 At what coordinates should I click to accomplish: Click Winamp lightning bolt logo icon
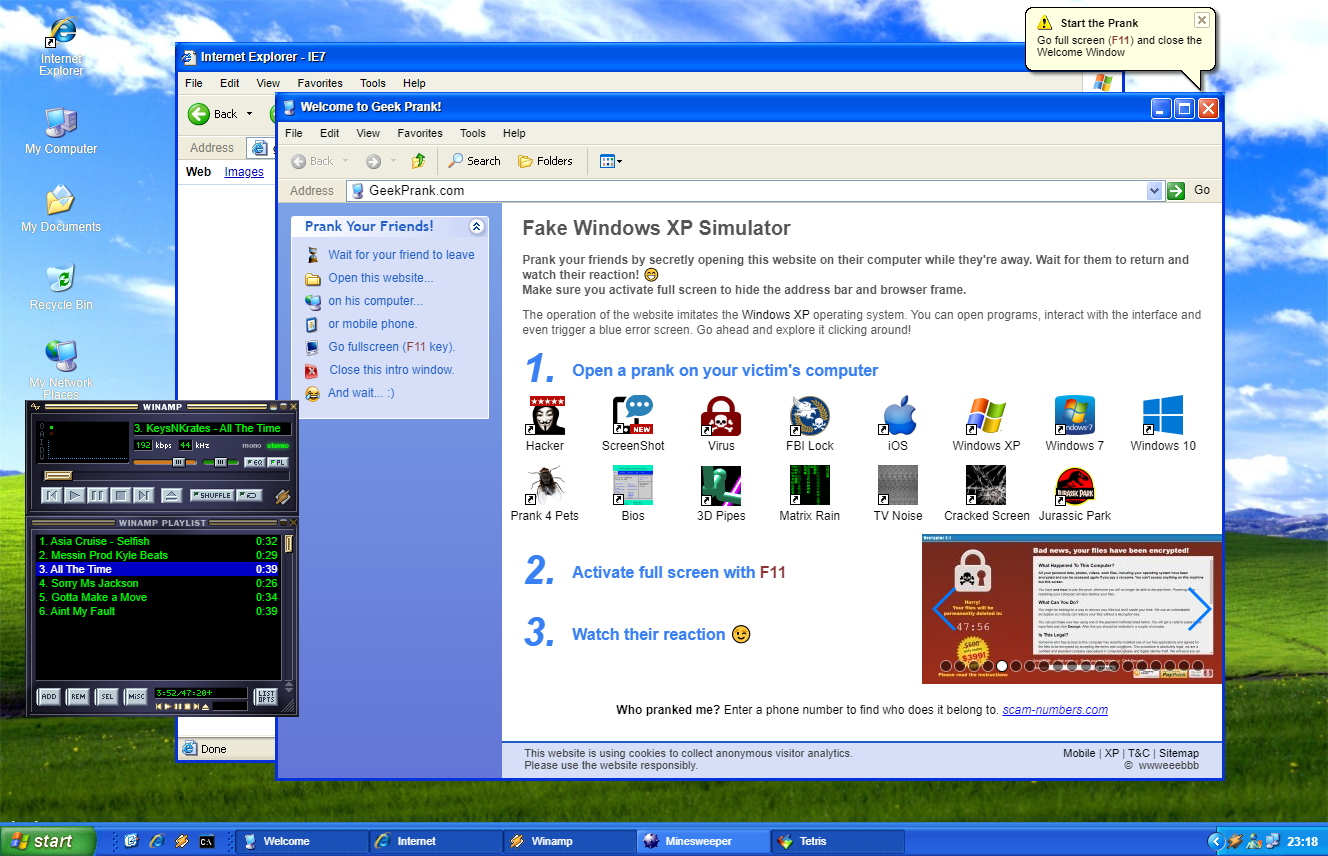(283, 497)
